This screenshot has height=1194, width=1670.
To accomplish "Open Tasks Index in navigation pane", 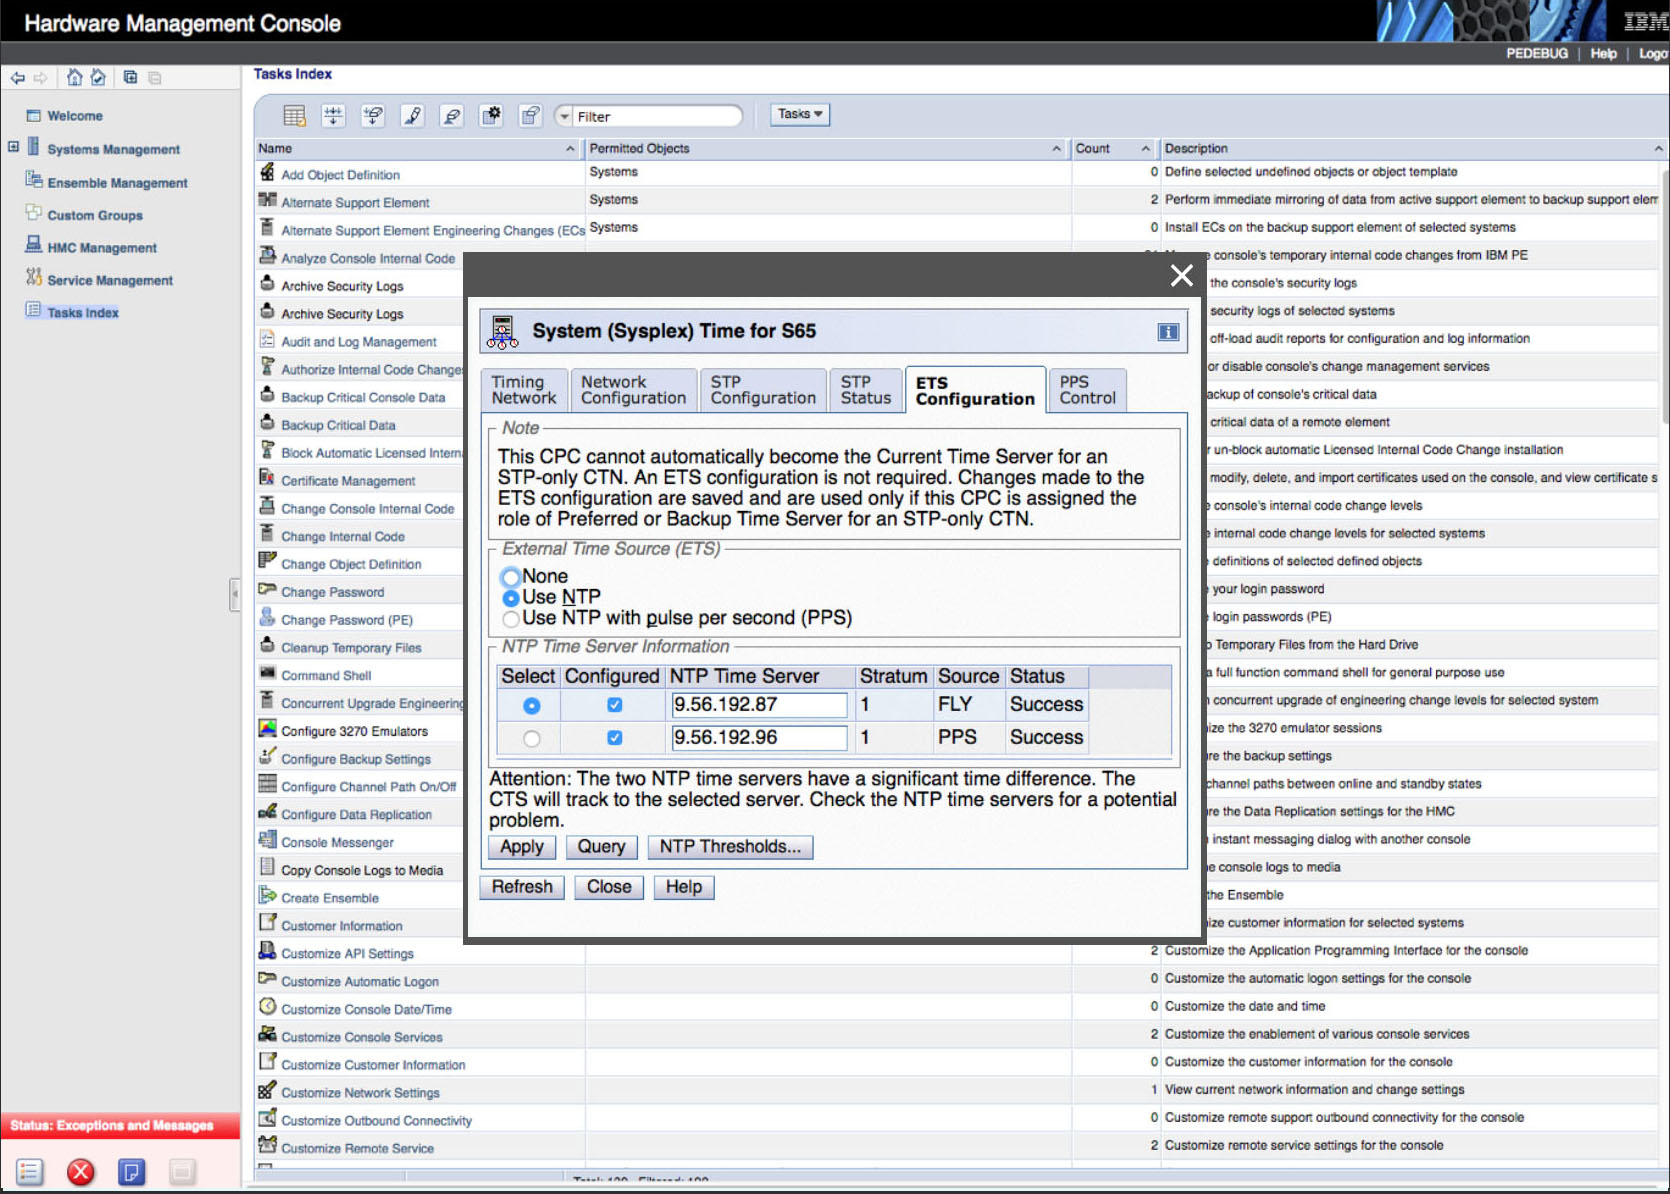I will pos(82,313).
